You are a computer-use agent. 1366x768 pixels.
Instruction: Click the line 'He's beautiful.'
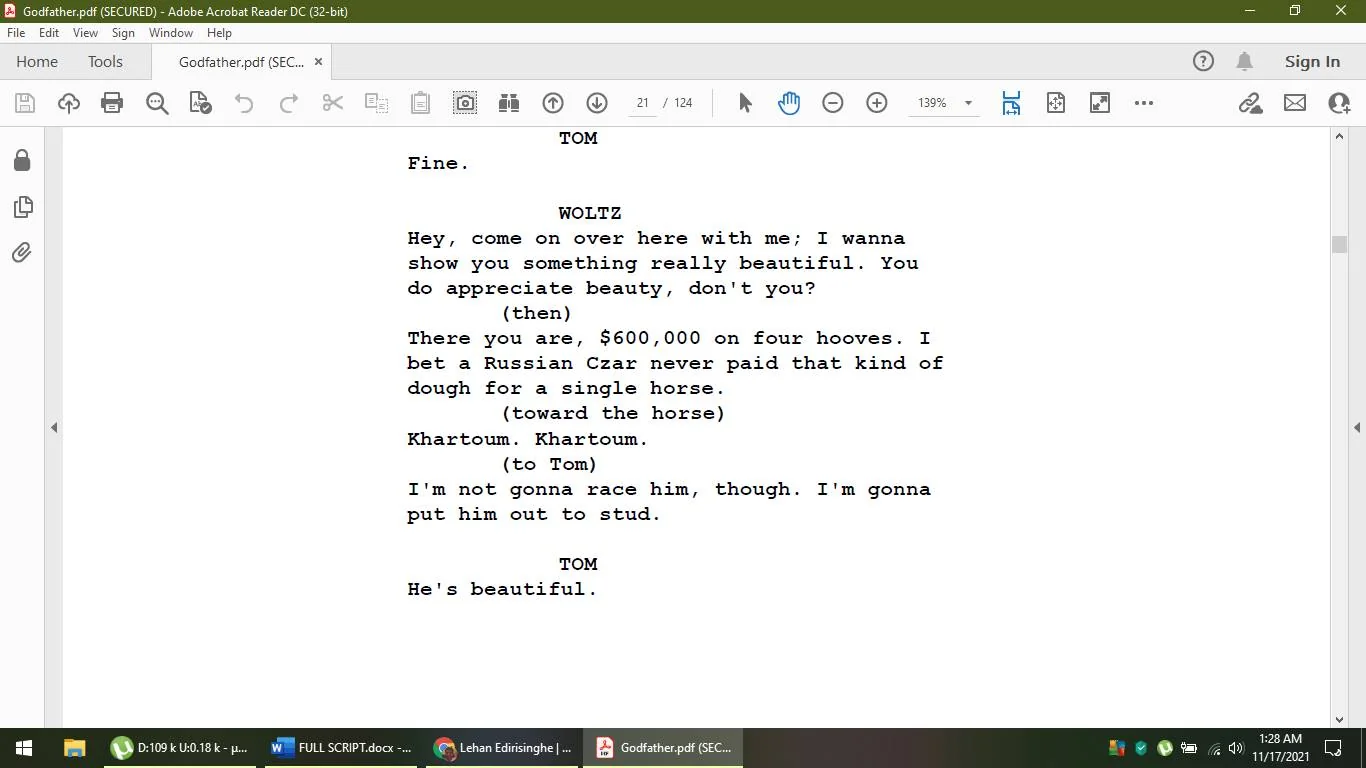pyautogui.click(x=502, y=589)
